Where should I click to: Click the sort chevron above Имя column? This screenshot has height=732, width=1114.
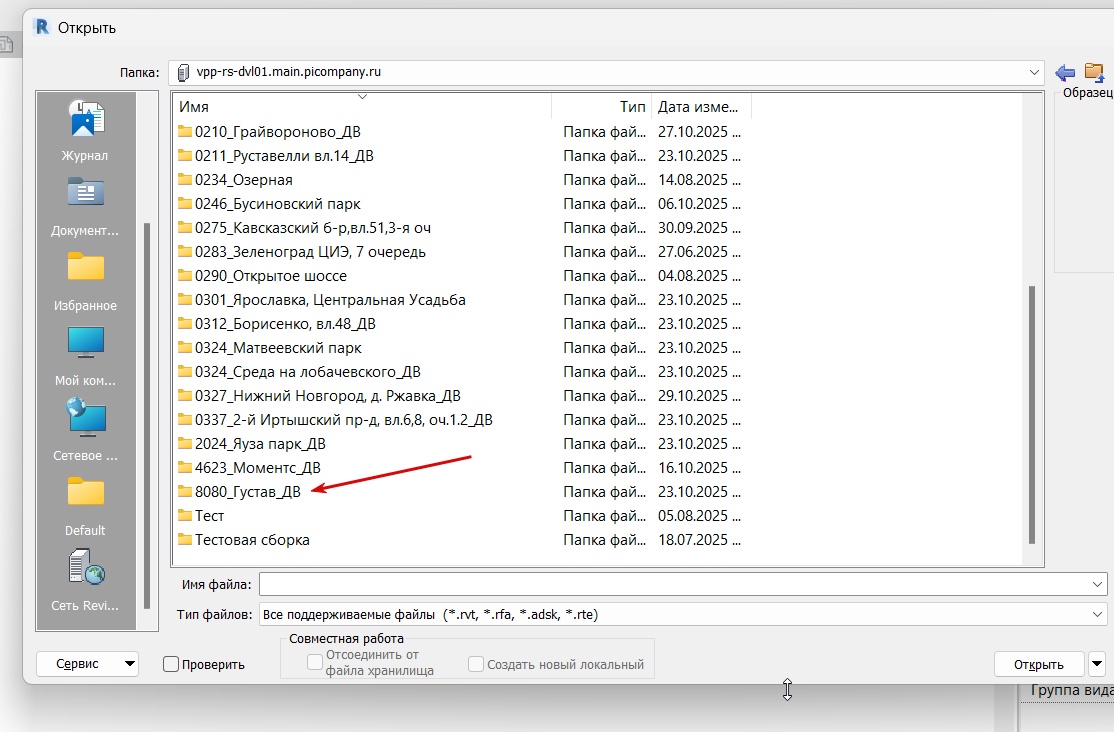click(x=362, y=97)
